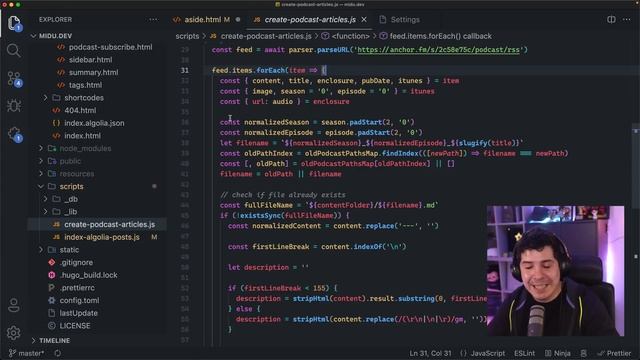Split the editor to the right
This screenshot has width=640, height=360.
611,20
